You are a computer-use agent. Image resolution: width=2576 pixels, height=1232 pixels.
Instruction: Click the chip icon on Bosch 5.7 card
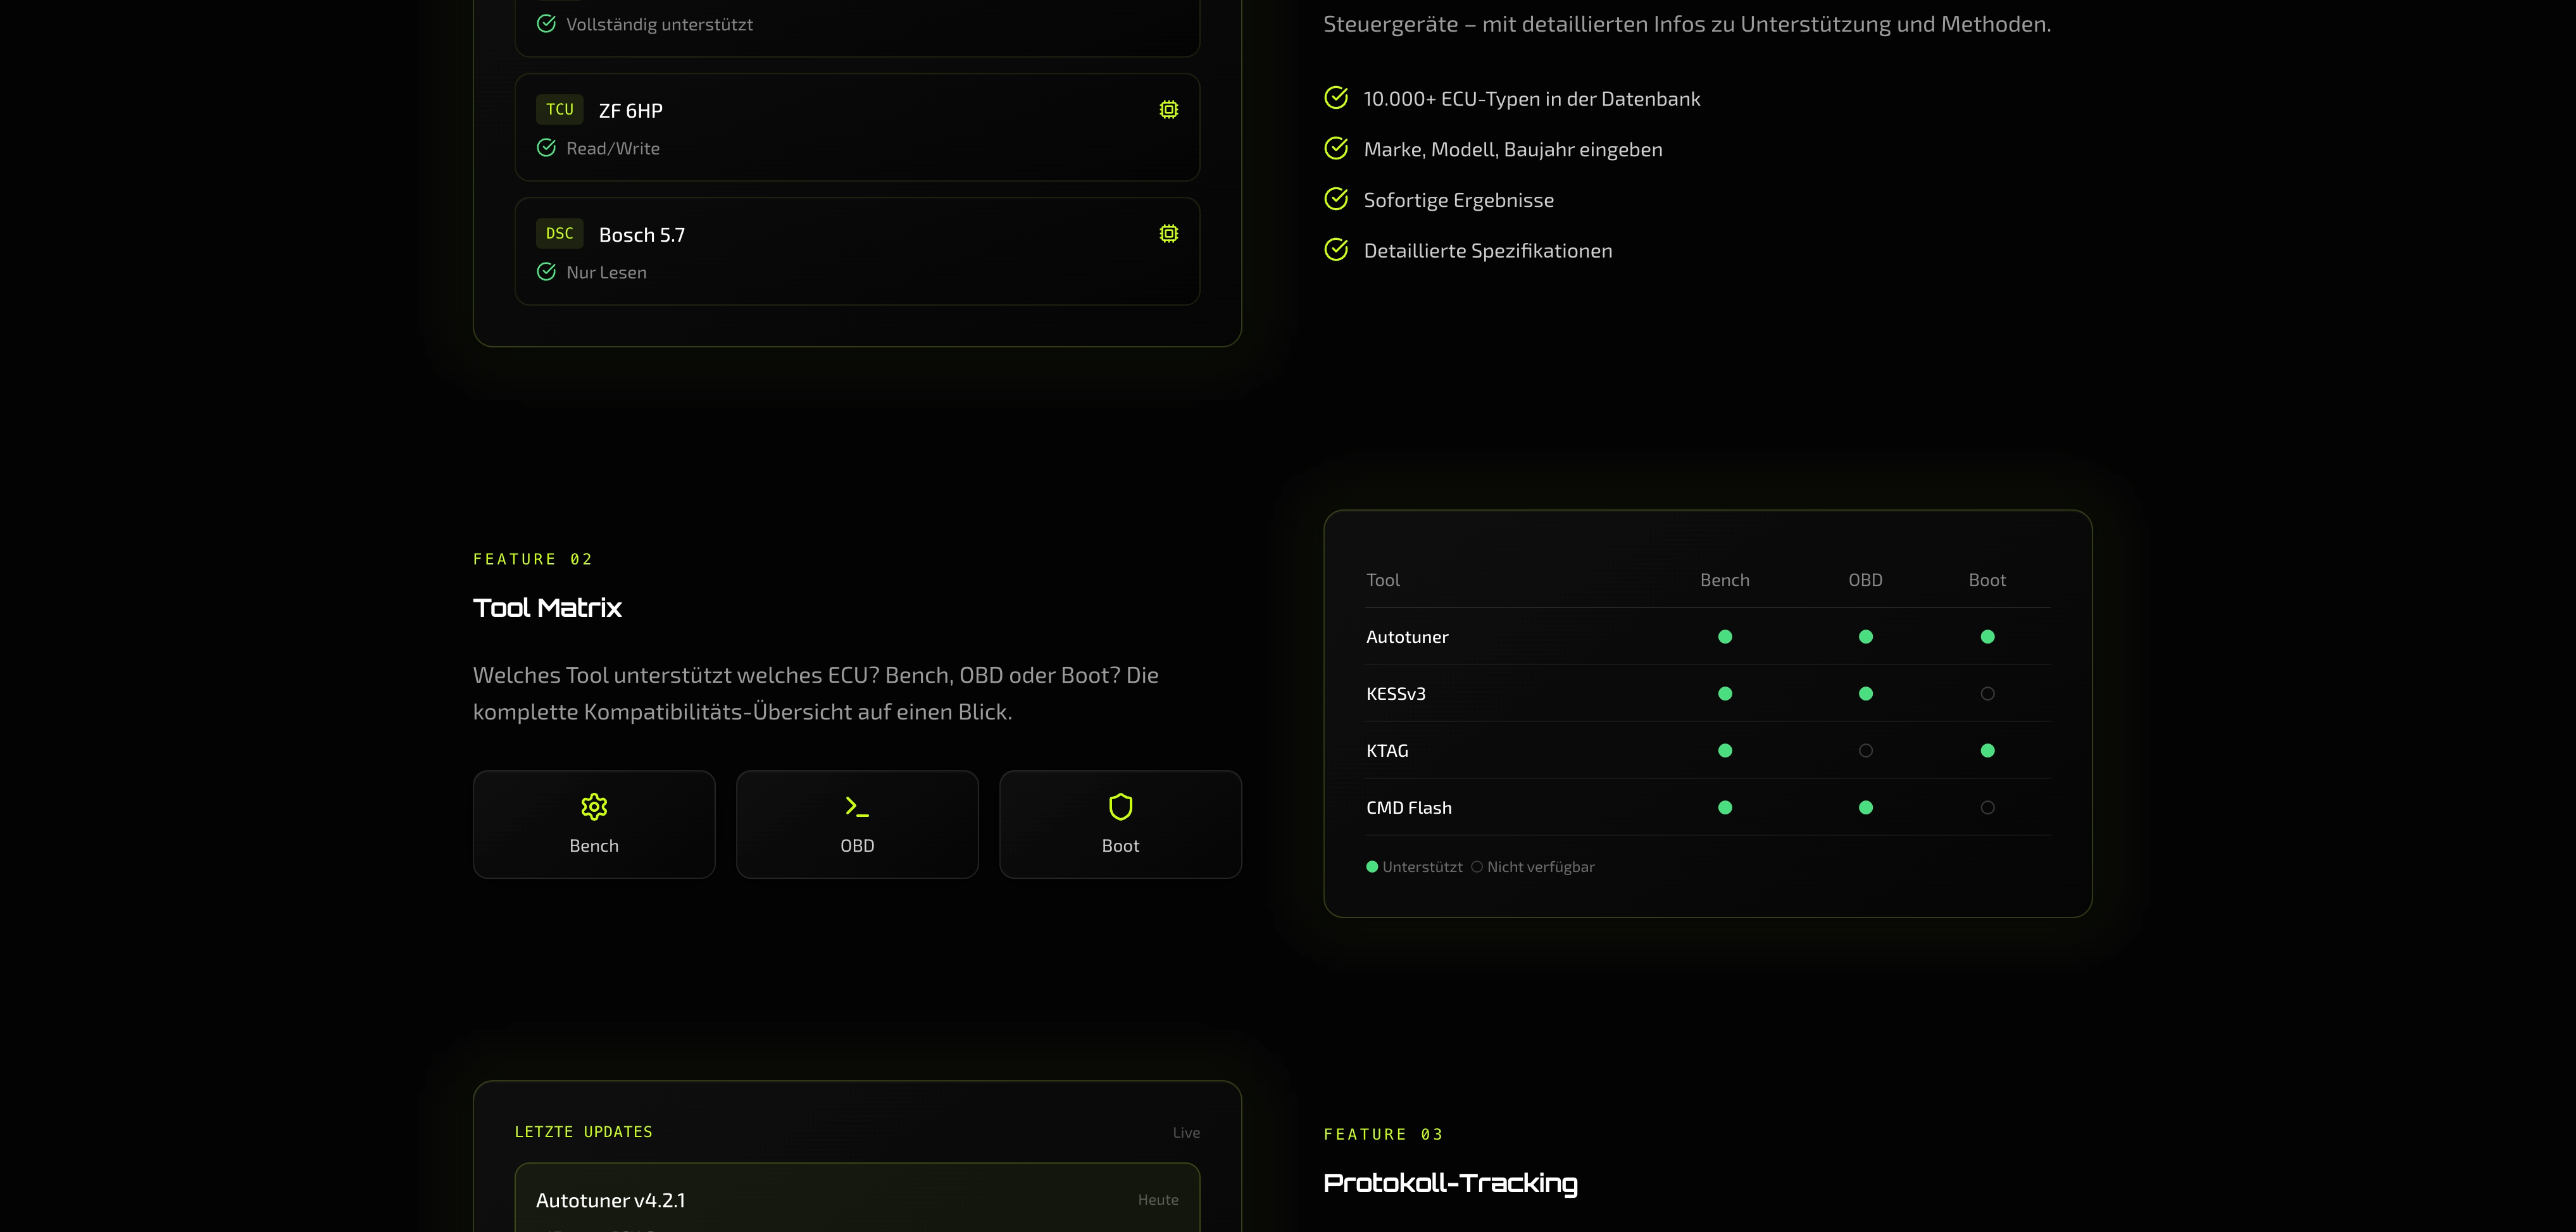click(1168, 234)
